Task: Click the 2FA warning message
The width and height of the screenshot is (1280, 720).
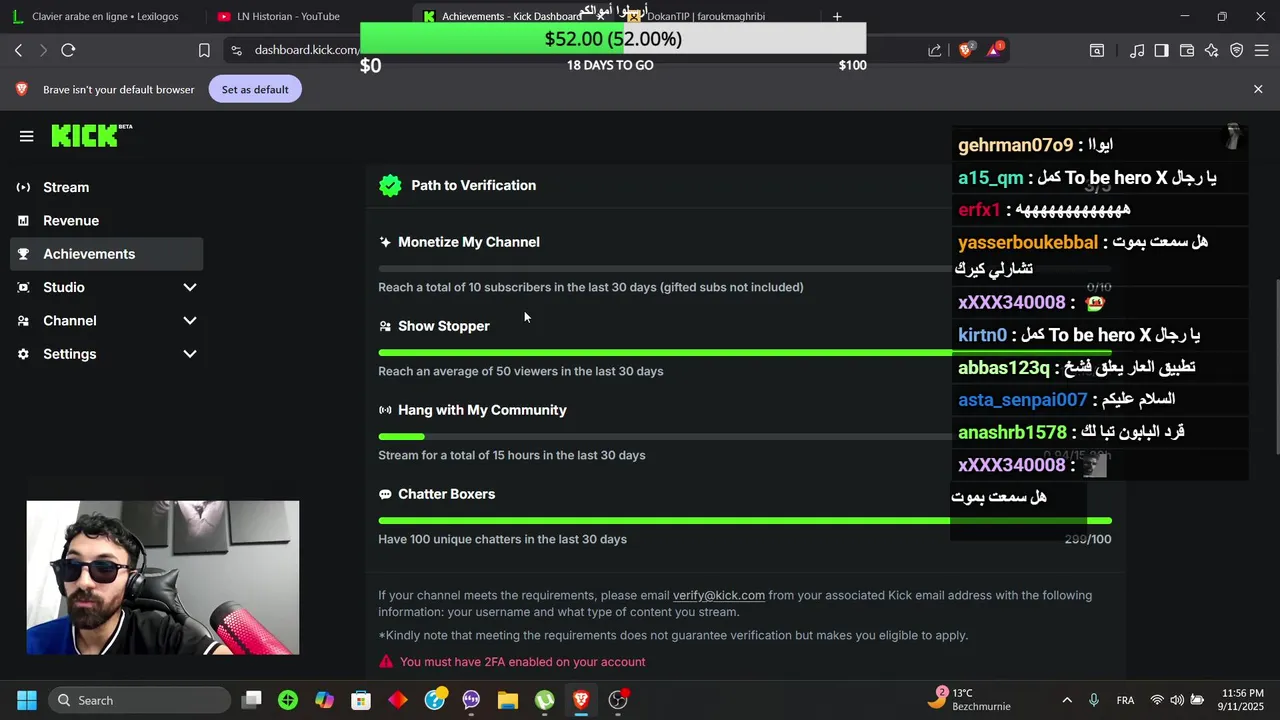Action: tap(522, 662)
